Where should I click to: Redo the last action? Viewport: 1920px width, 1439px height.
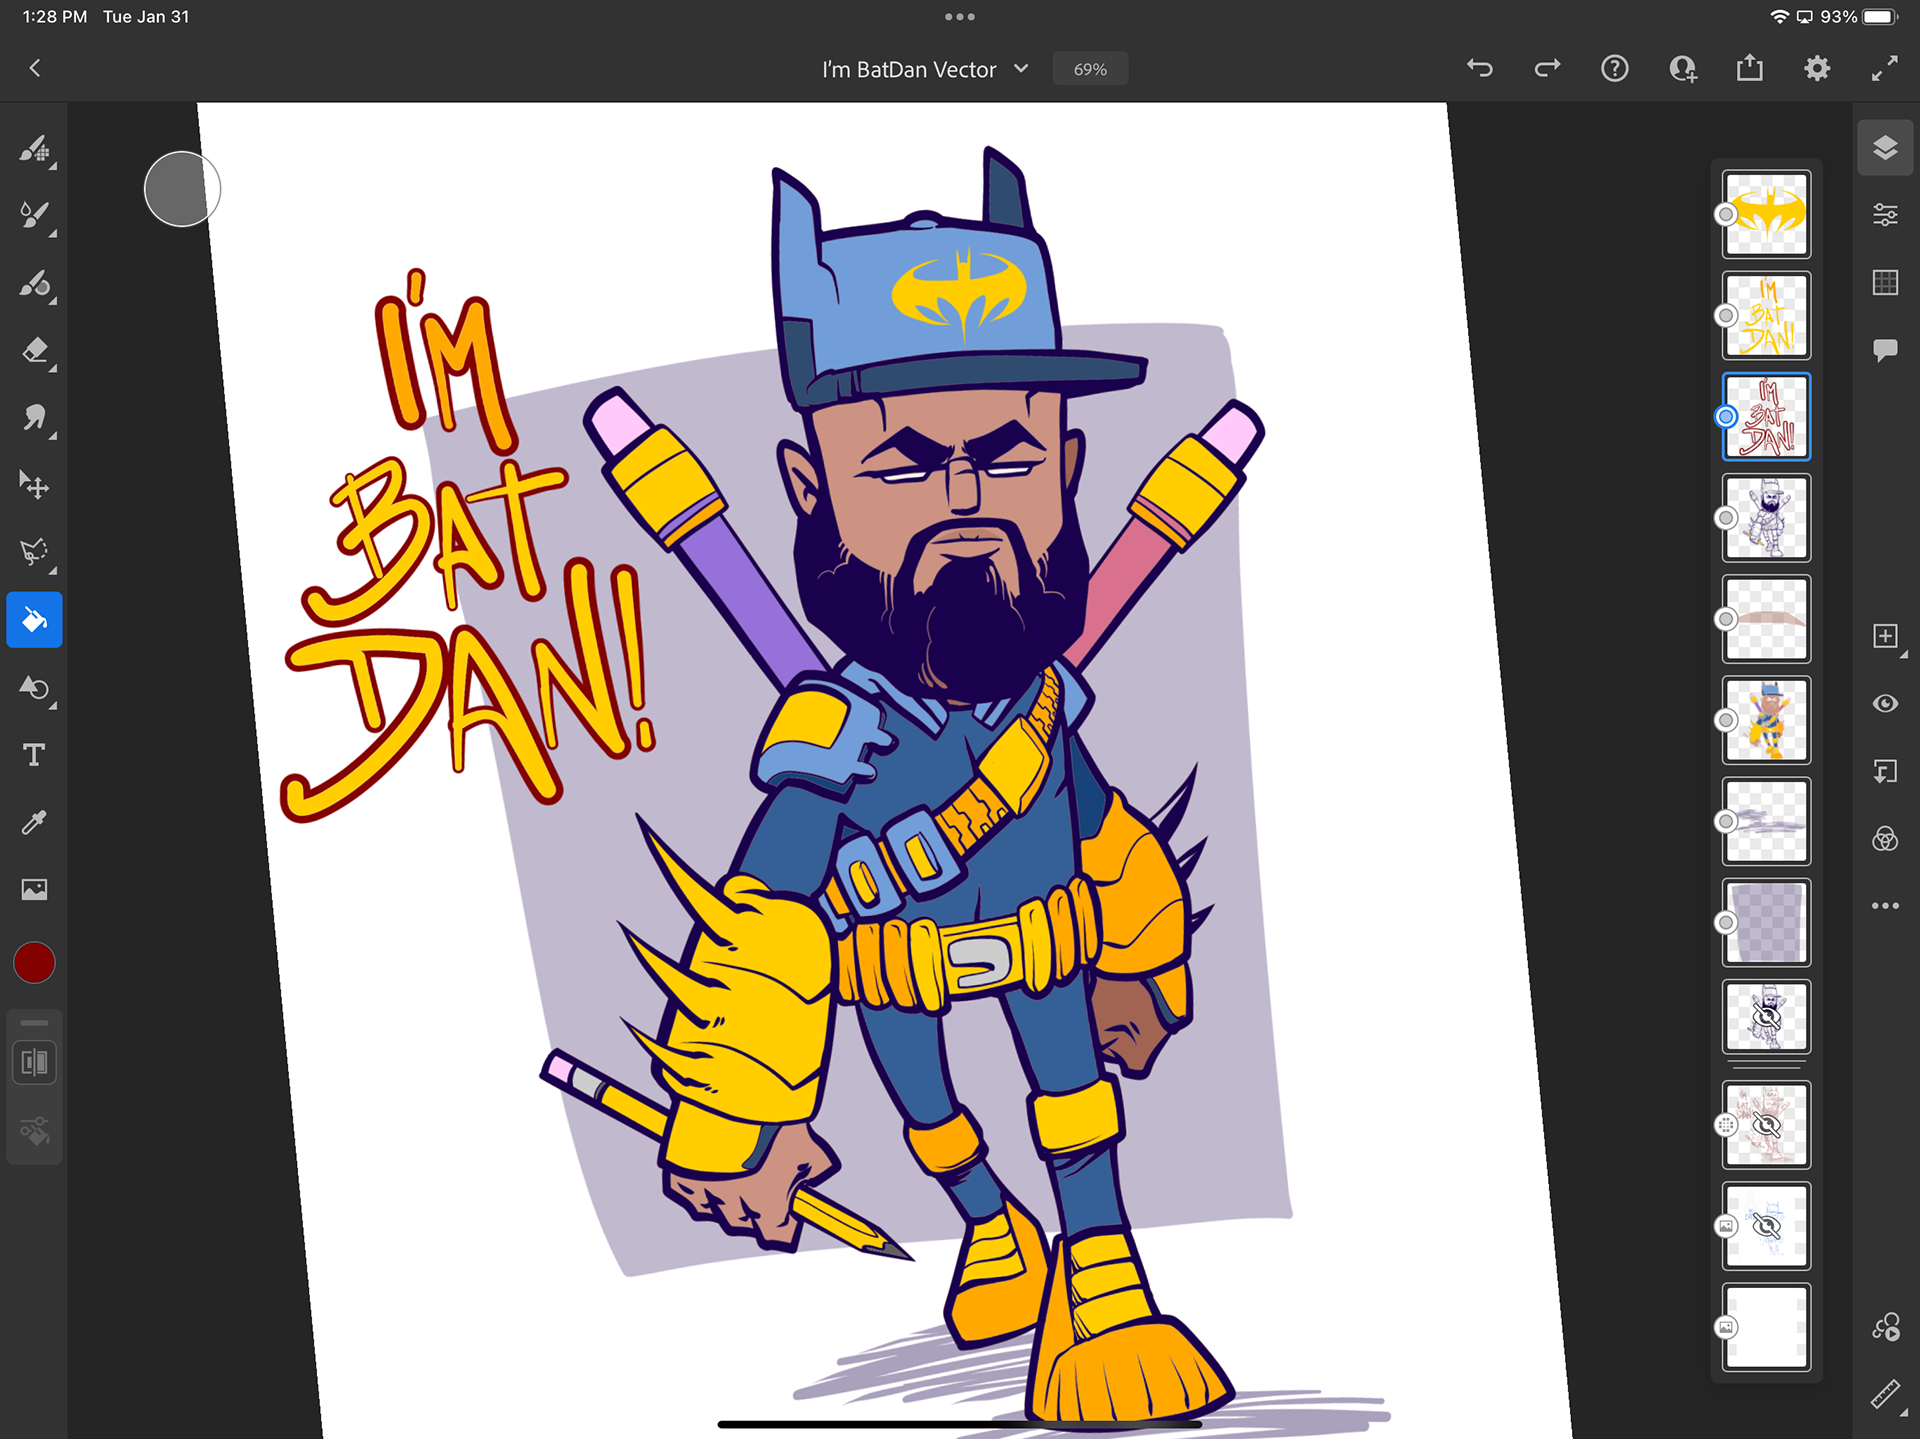1547,68
